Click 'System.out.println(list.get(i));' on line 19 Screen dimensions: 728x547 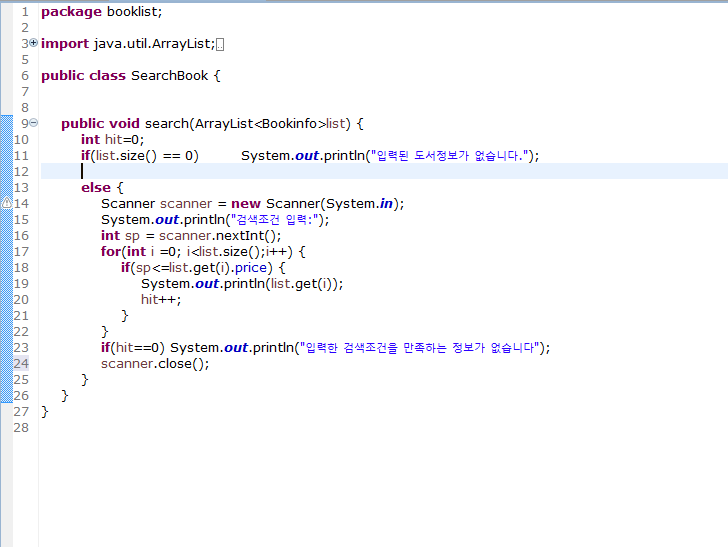(242, 284)
